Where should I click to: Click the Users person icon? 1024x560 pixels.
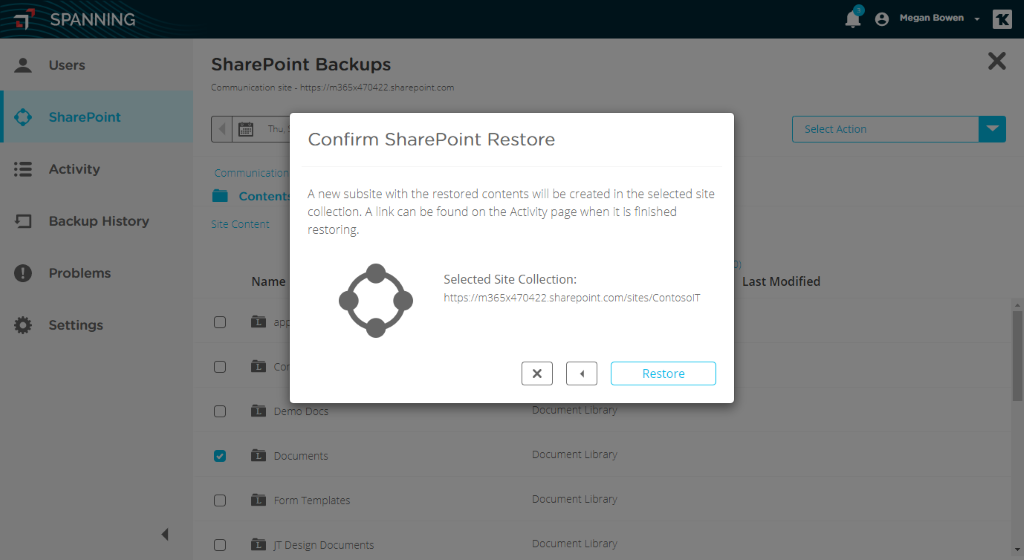[23, 65]
